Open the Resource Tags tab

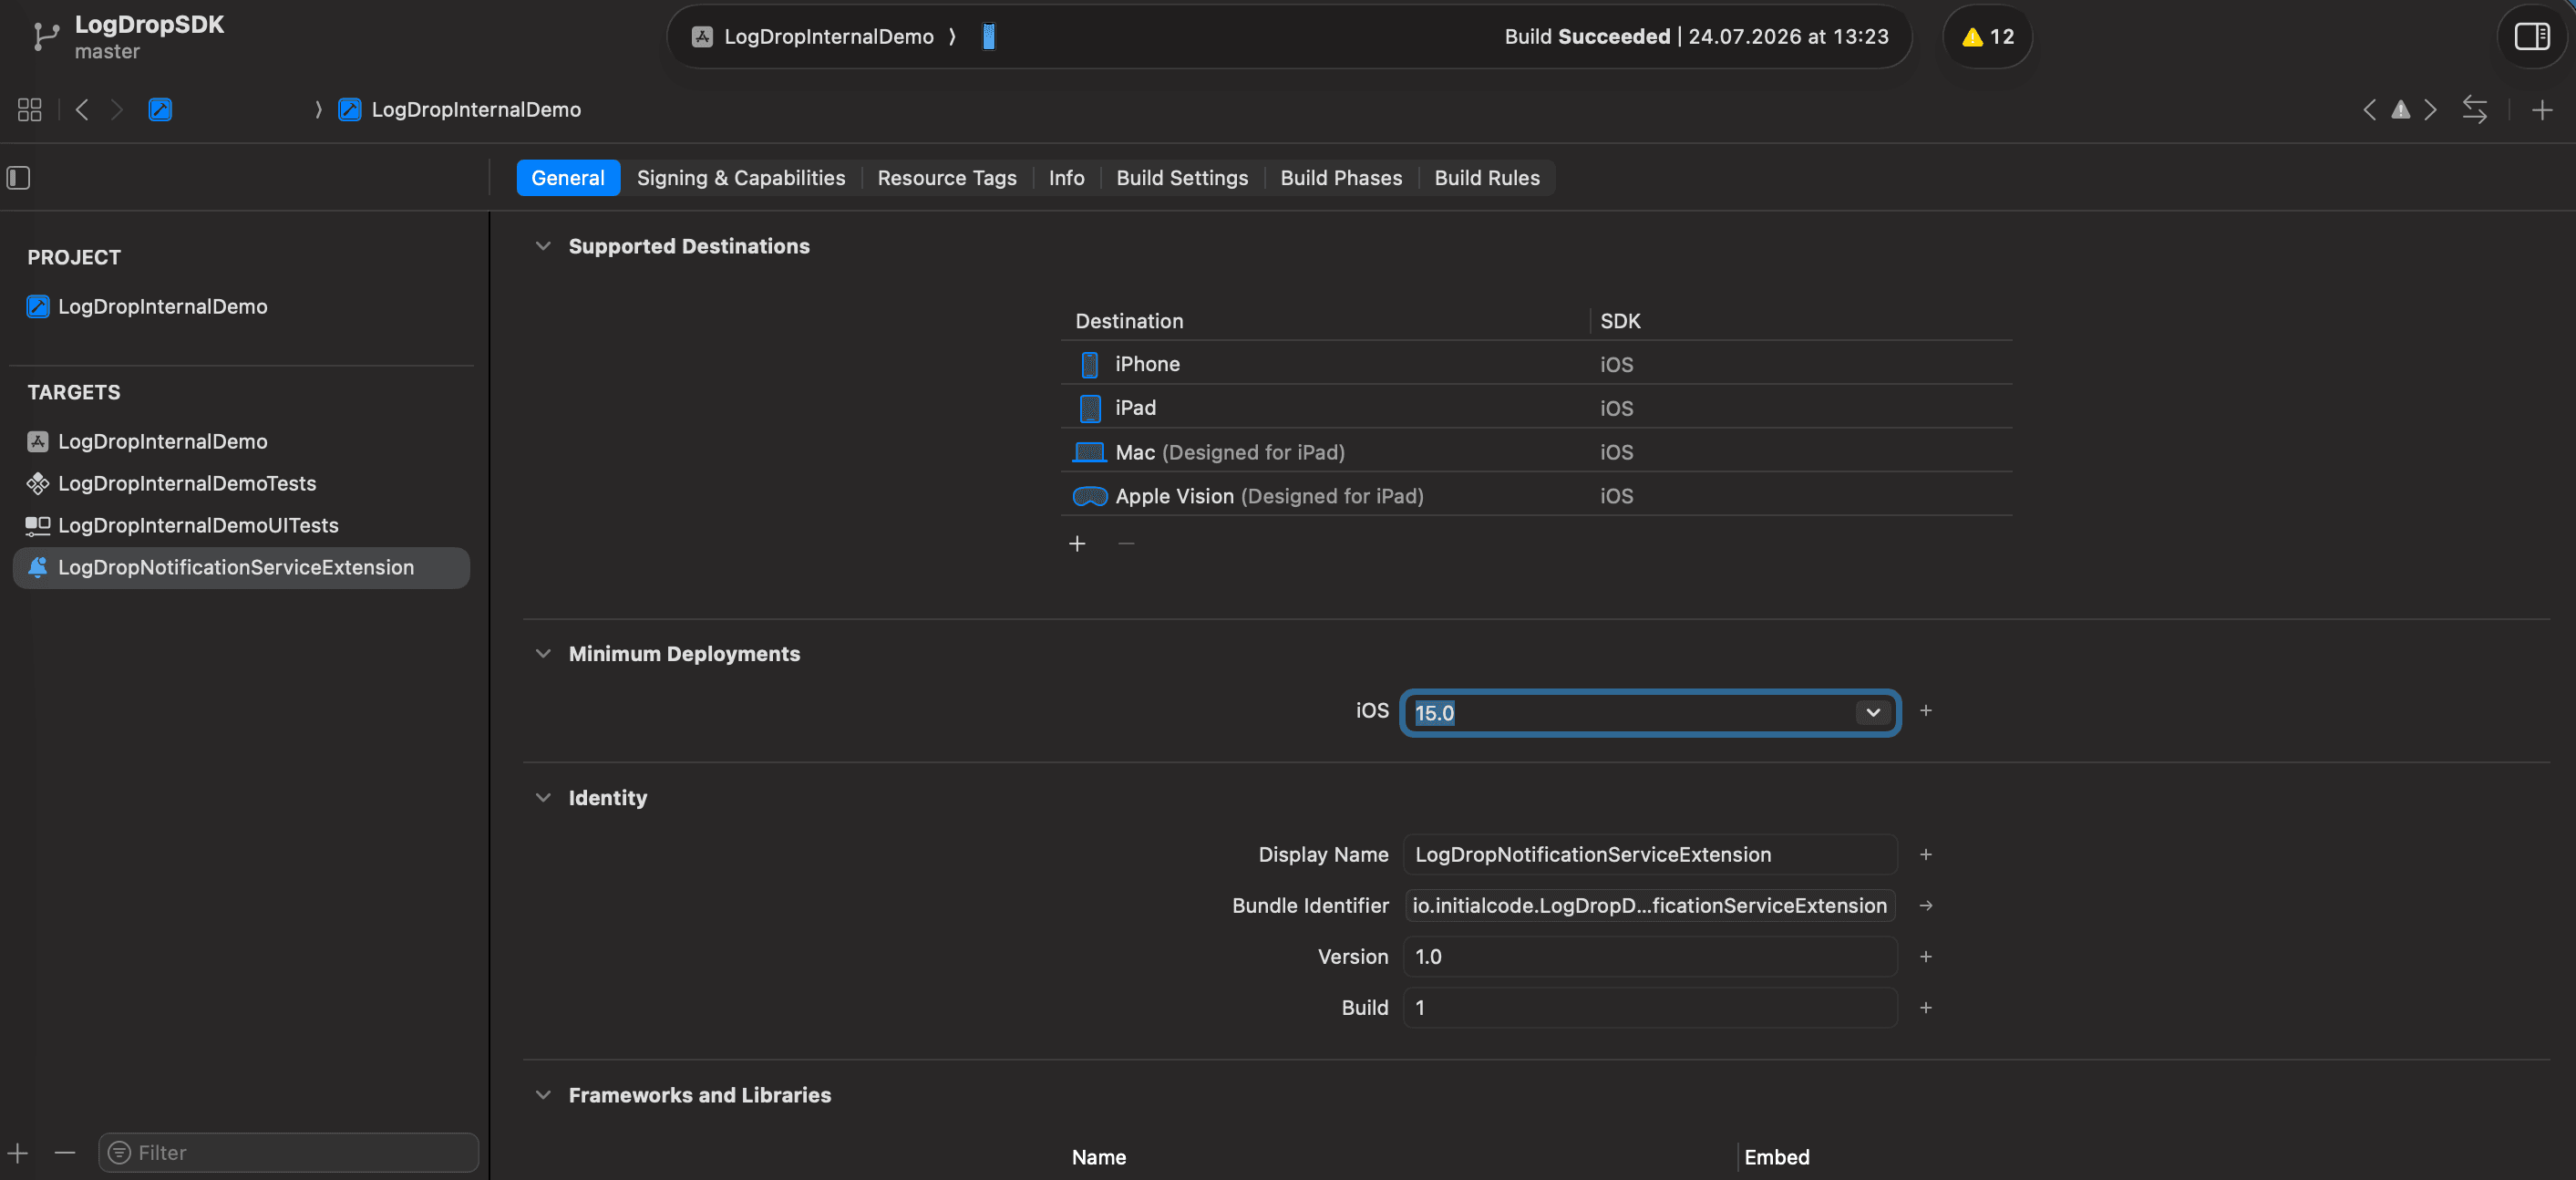click(x=946, y=178)
